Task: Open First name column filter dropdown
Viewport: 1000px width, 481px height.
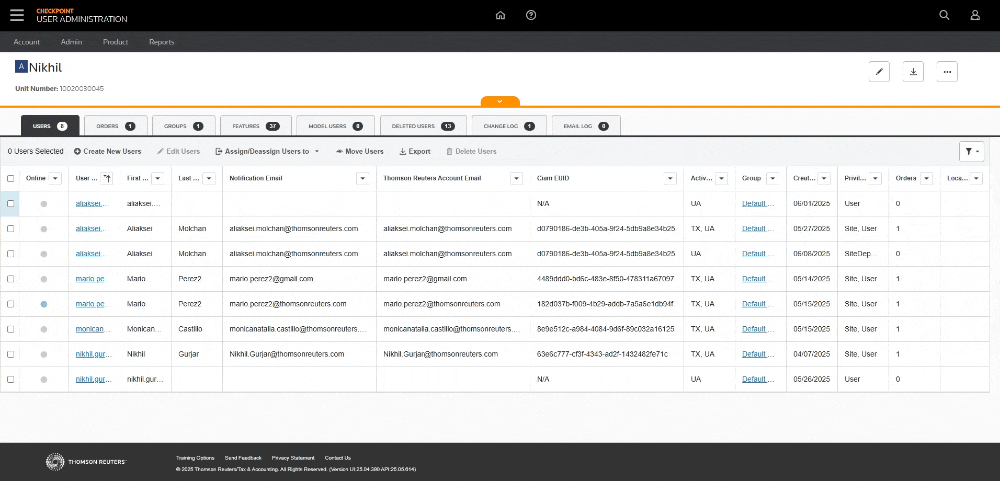Action: click(158, 179)
